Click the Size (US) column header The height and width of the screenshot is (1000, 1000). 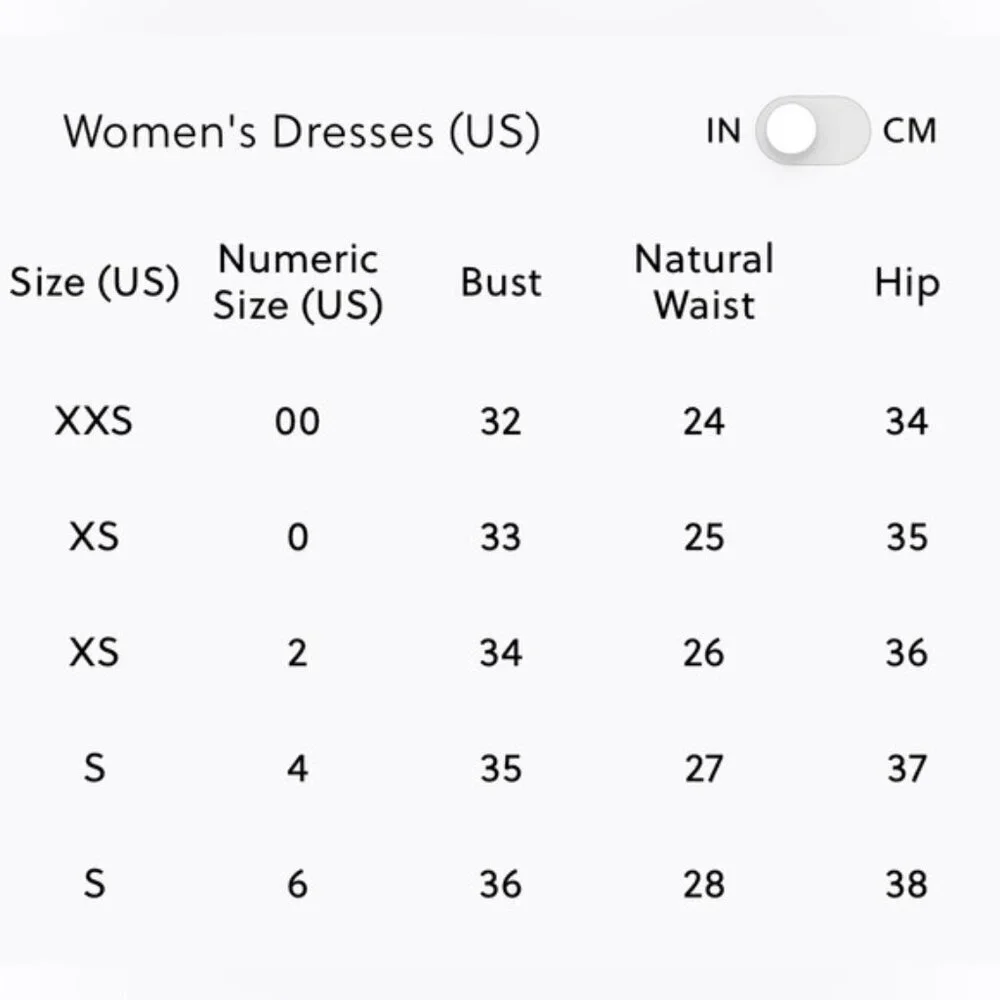point(94,281)
